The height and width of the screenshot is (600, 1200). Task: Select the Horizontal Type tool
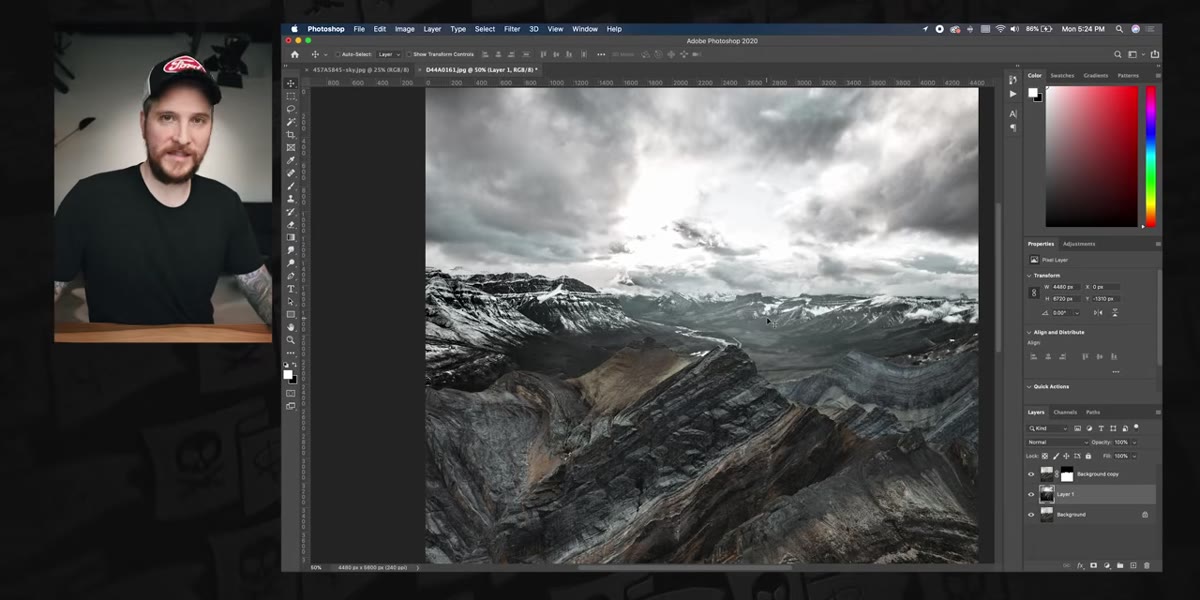[291, 289]
